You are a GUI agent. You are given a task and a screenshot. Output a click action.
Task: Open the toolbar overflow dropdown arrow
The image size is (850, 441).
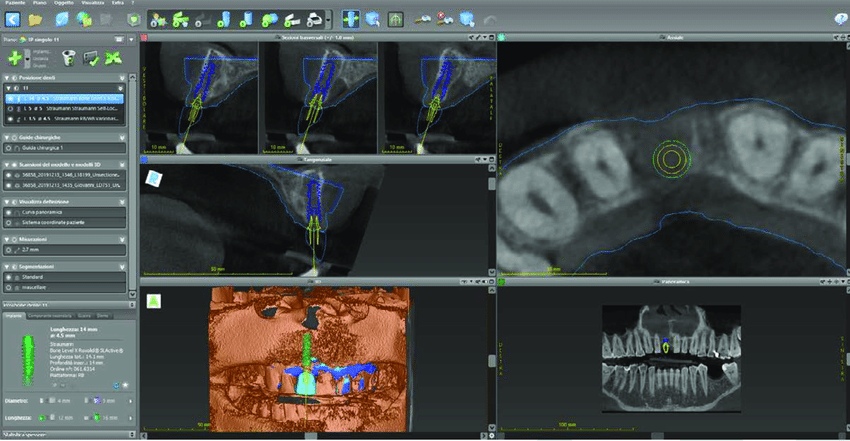[x=329, y=18]
